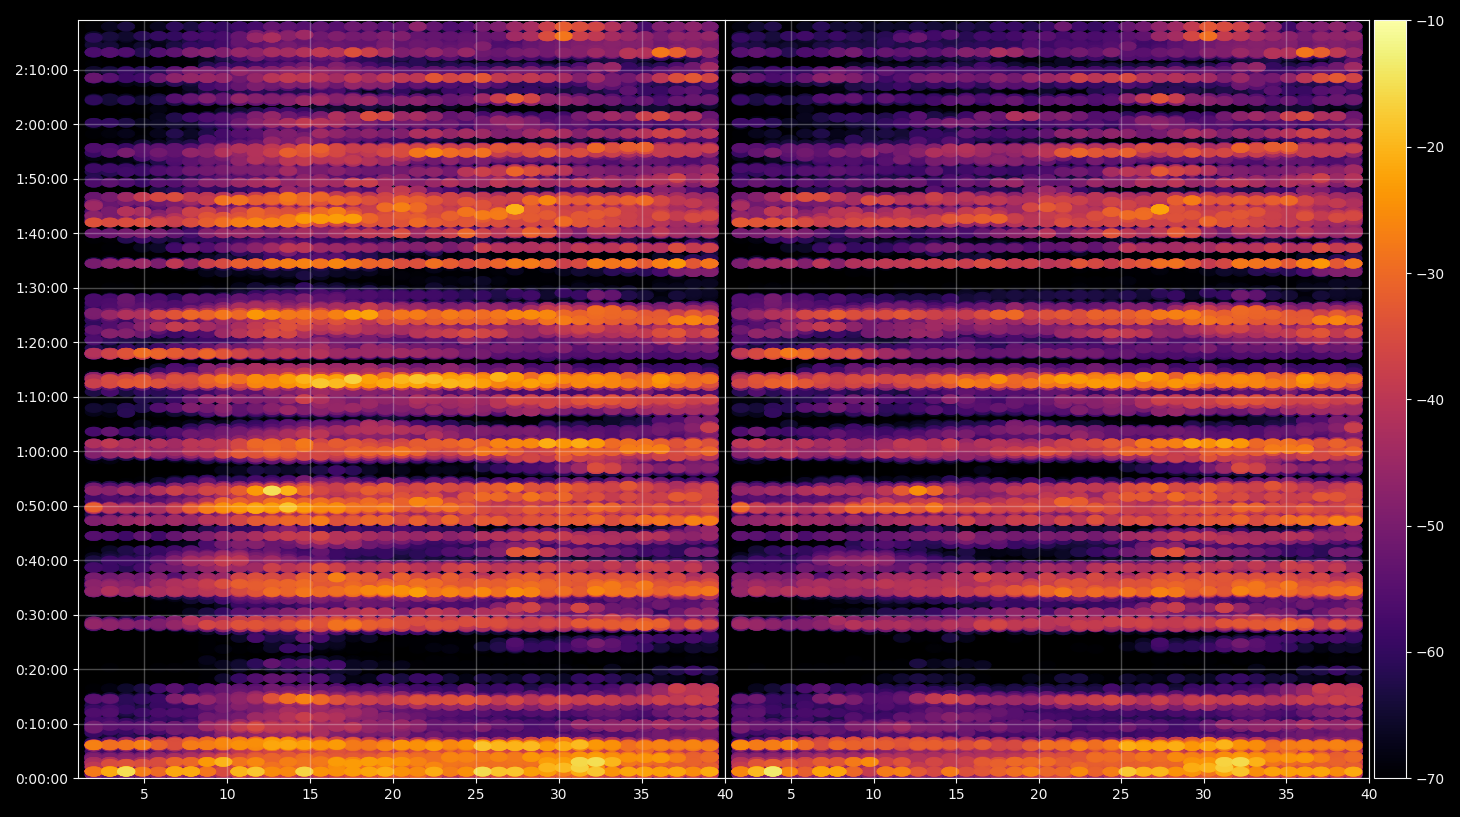The image size is (1460, 817).
Task: Select the 0:20:00 y-axis tick label
Action: click(x=42, y=670)
